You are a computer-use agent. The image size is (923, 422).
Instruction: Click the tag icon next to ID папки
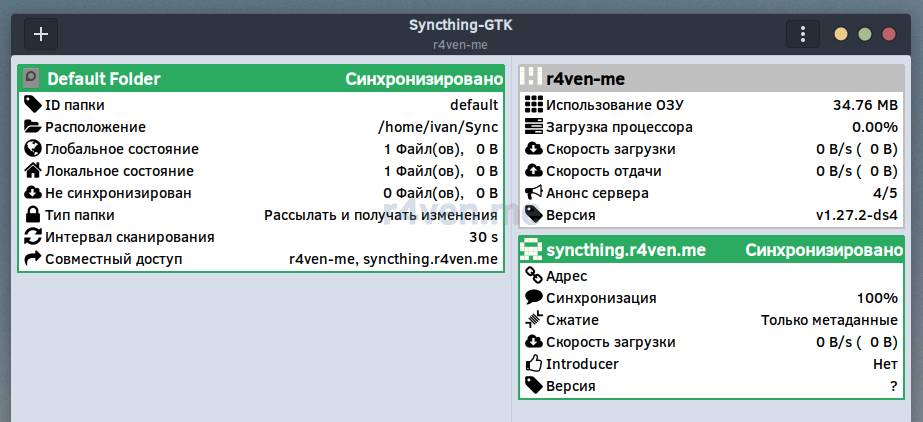pyautogui.click(x=32, y=105)
